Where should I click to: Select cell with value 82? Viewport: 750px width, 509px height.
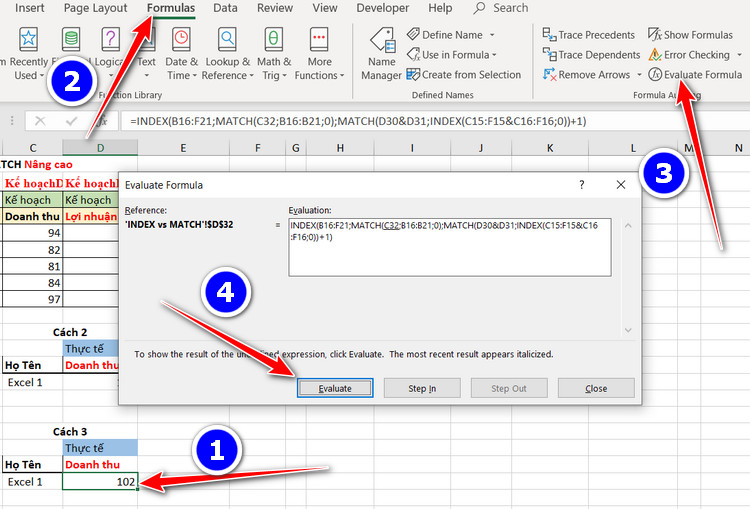[x=33, y=250]
